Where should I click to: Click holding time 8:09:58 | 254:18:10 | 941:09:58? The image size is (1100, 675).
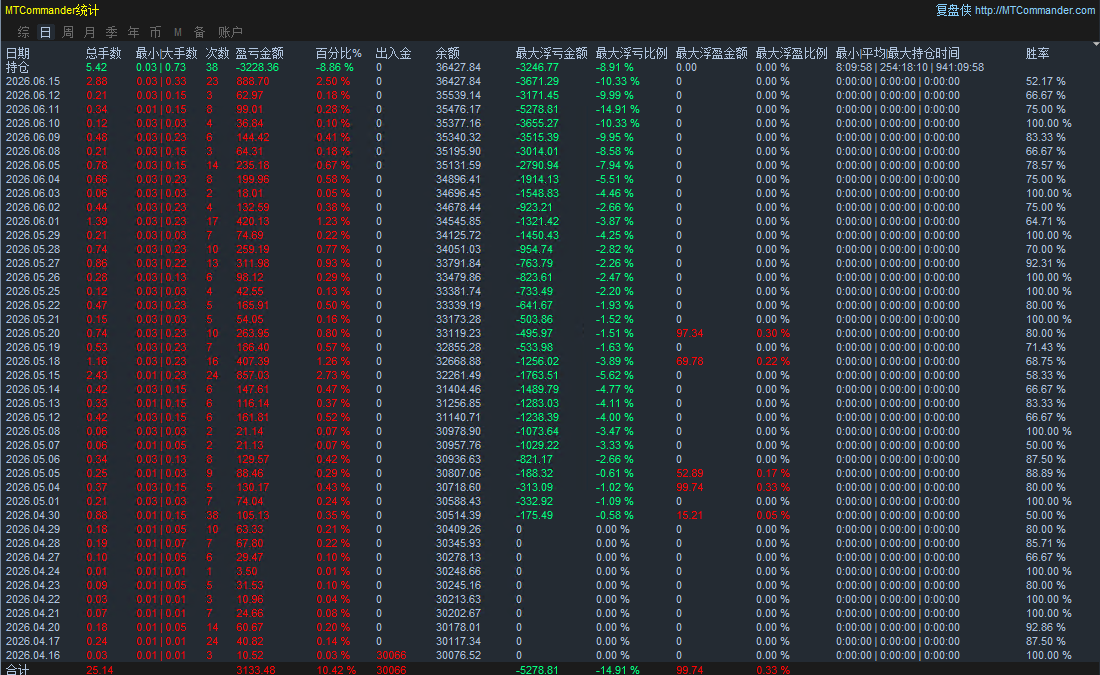click(909, 67)
